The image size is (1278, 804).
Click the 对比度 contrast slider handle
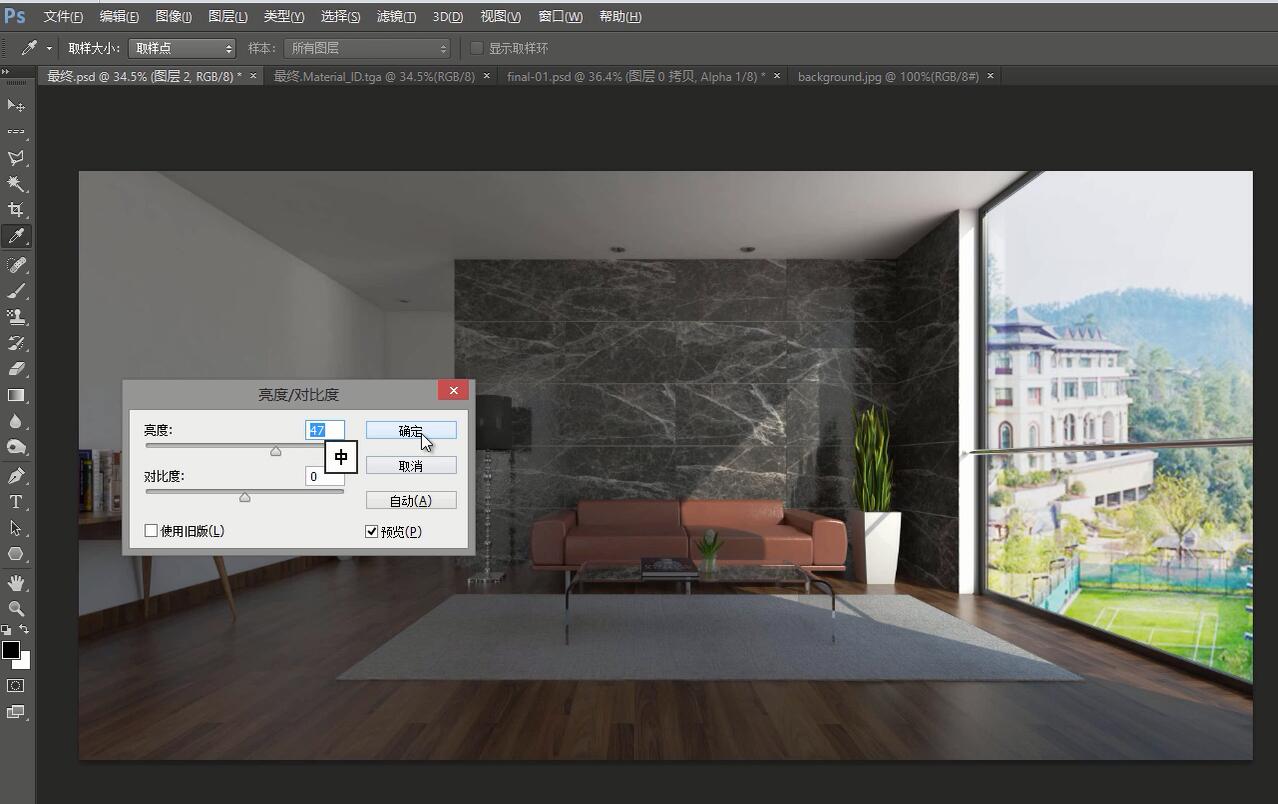pos(245,497)
